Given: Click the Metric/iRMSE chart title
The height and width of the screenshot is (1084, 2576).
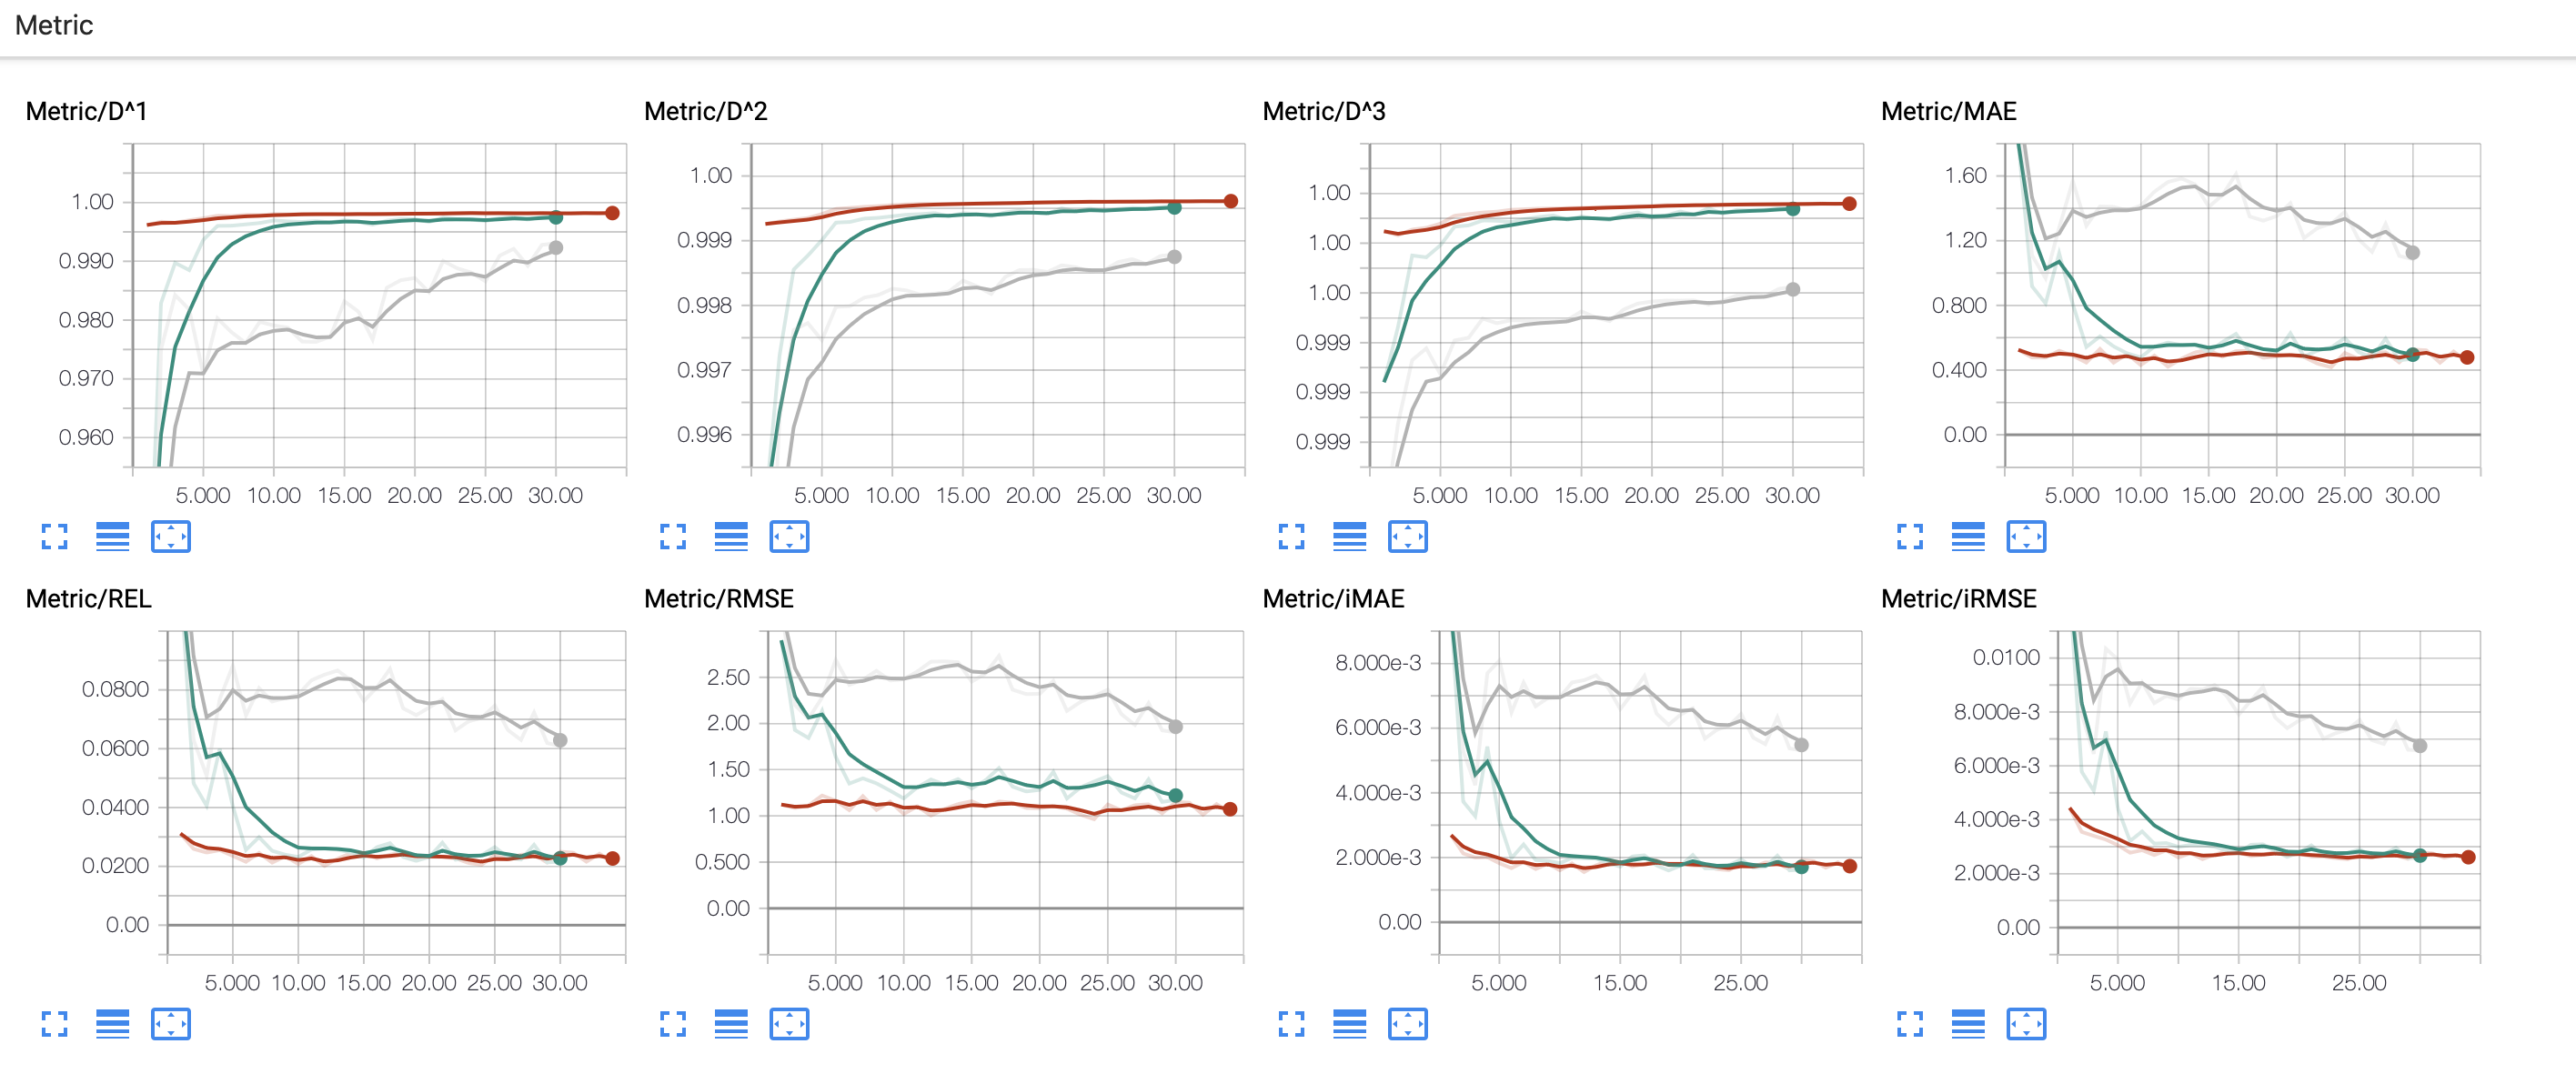Looking at the screenshot, I should (1957, 599).
